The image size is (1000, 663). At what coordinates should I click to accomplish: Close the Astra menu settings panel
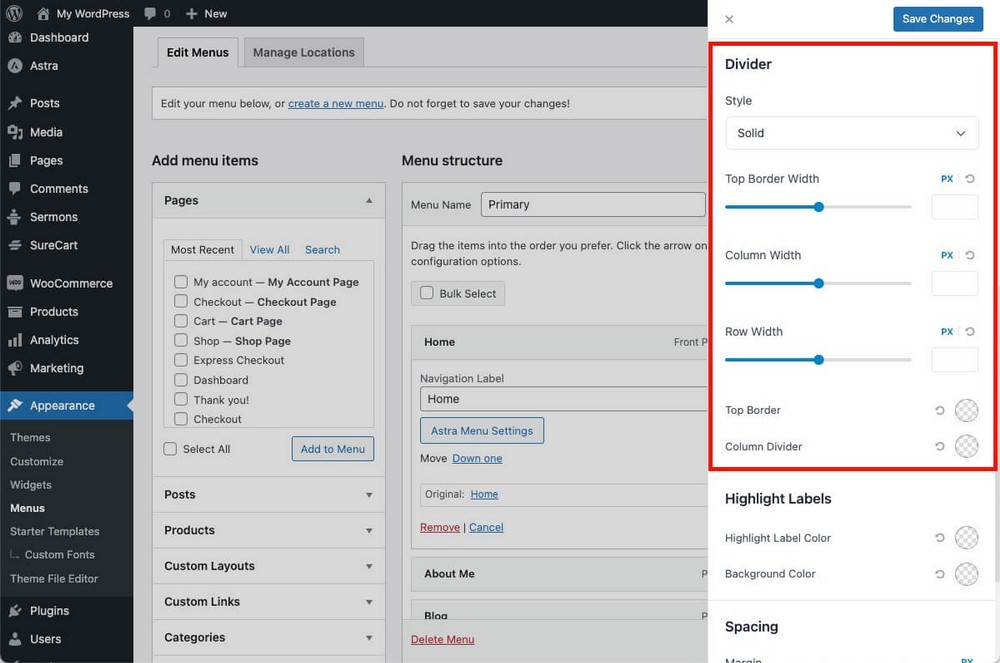(729, 19)
